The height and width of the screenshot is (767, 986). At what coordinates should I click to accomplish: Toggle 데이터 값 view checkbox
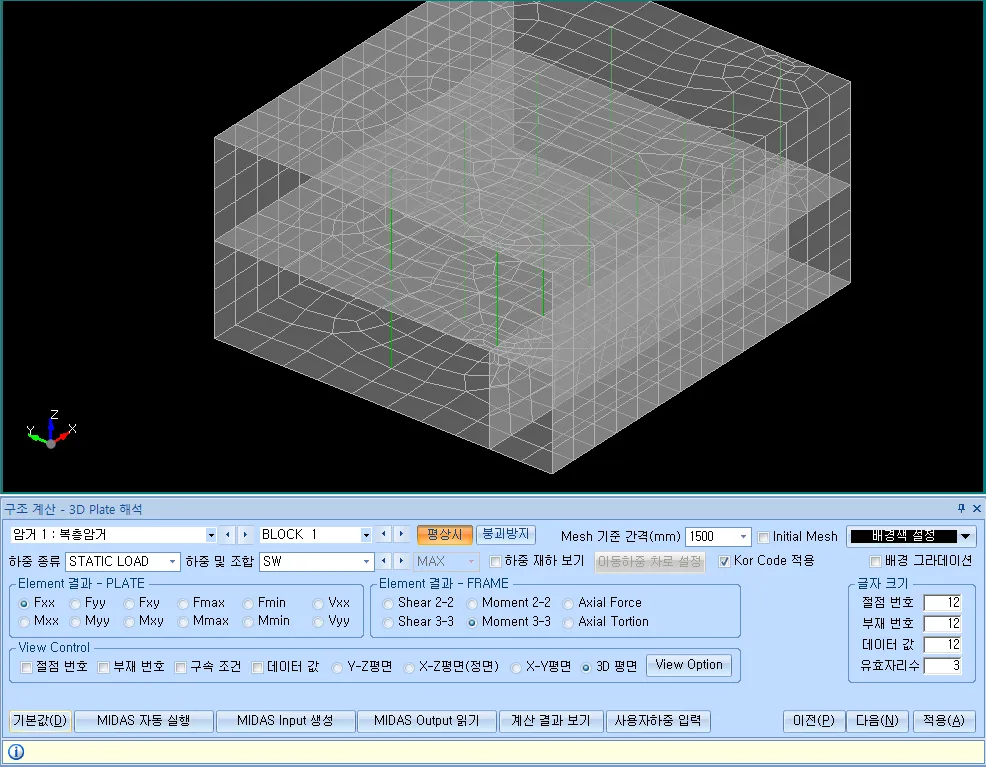point(257,667)
